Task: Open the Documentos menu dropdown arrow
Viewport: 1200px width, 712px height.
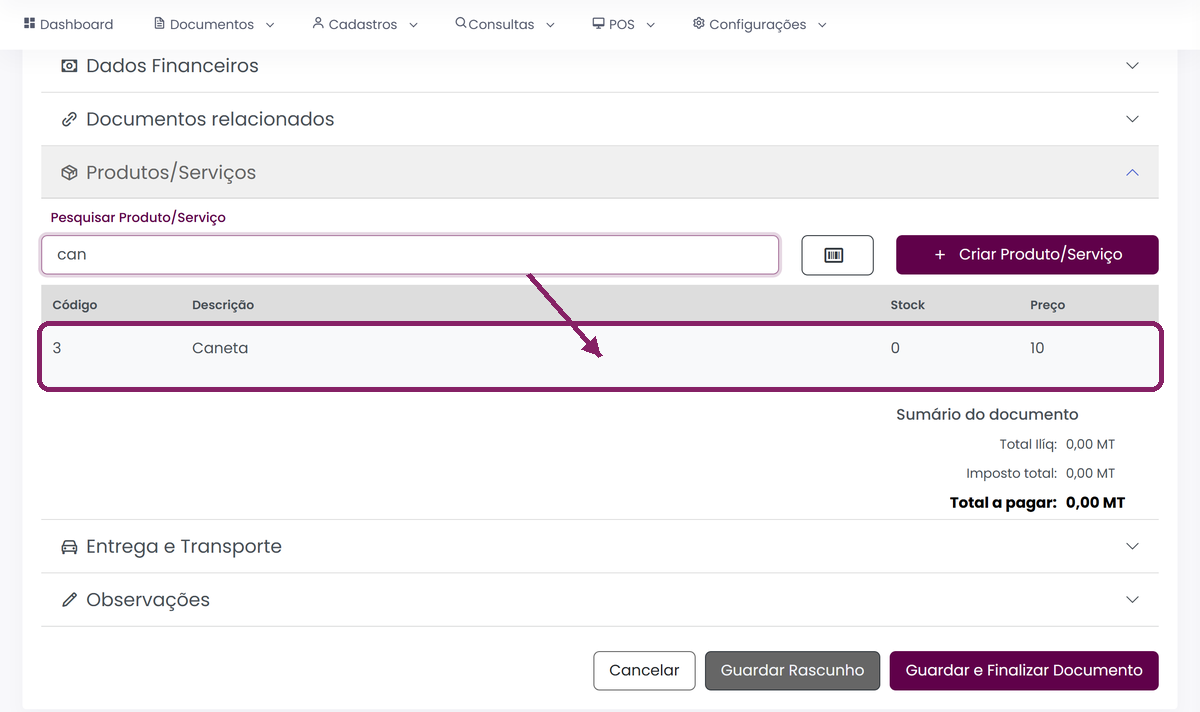Action: coord(270,25)
